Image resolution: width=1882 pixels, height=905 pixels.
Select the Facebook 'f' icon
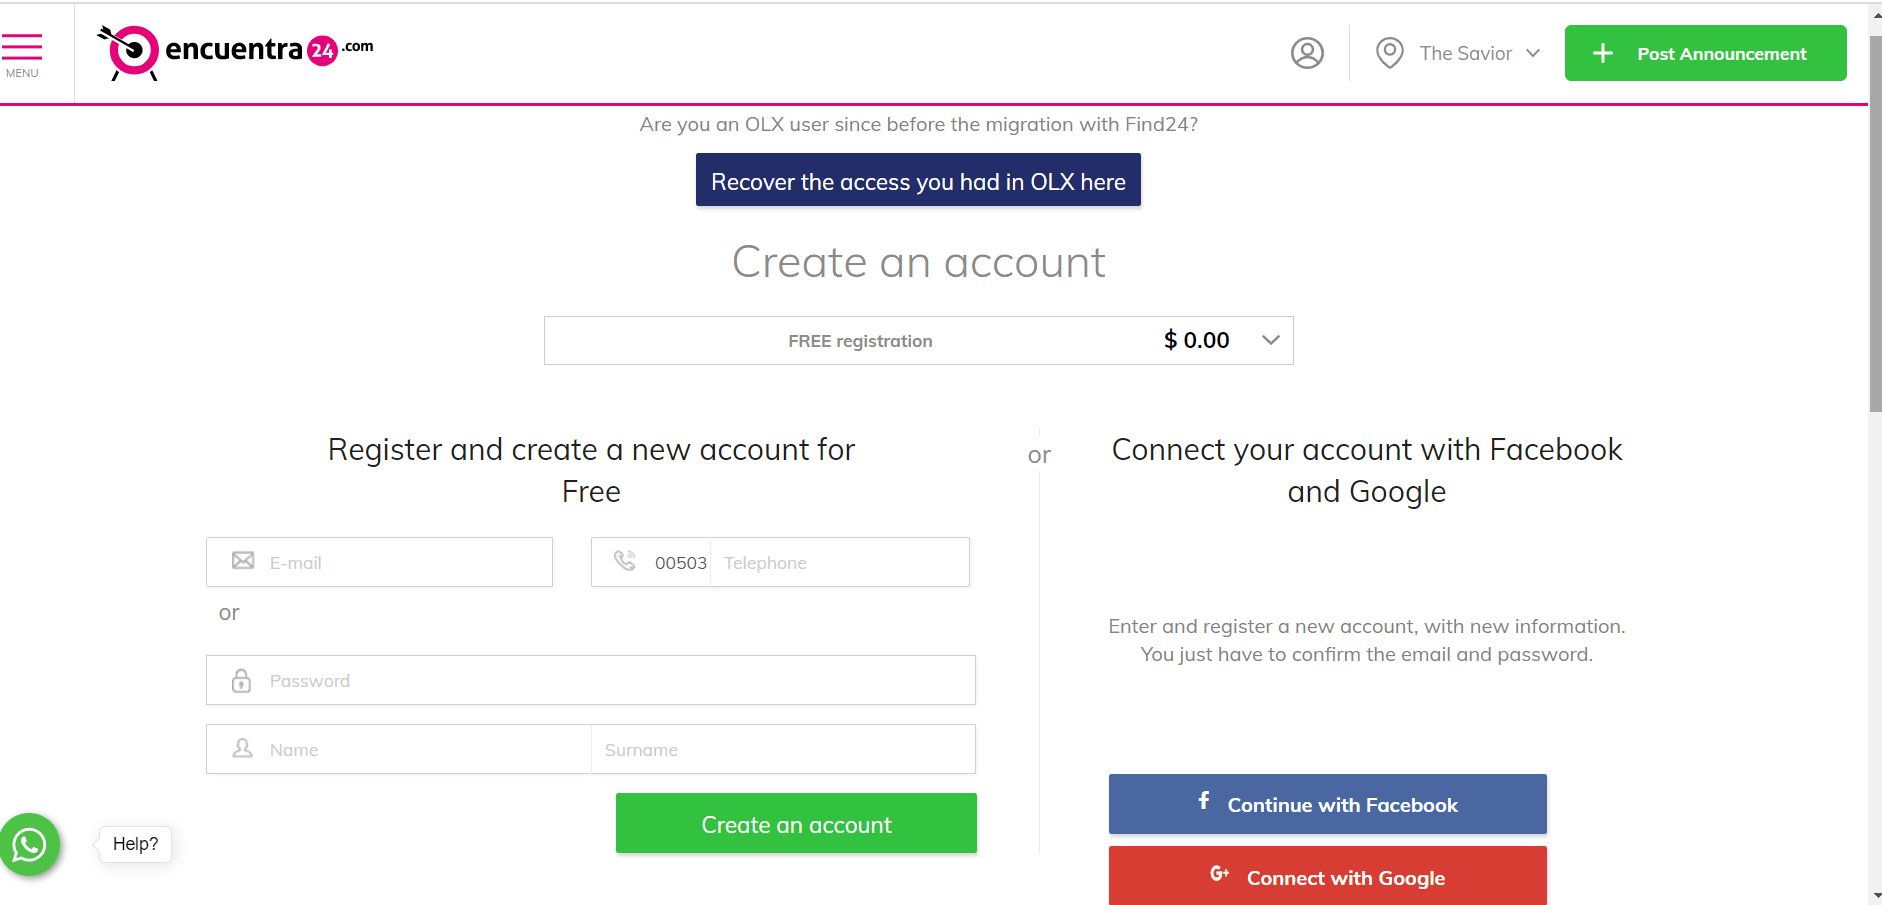[x=1203, y=803]
